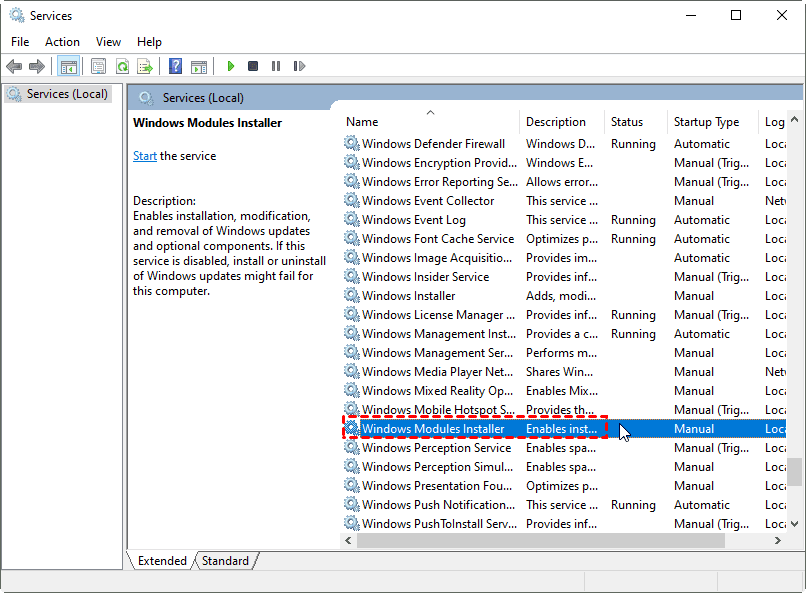The width and height of the screenshot is (806, 593).
Task: Click 'Enables inst...' description of Modules Installer
Action: 561,429
